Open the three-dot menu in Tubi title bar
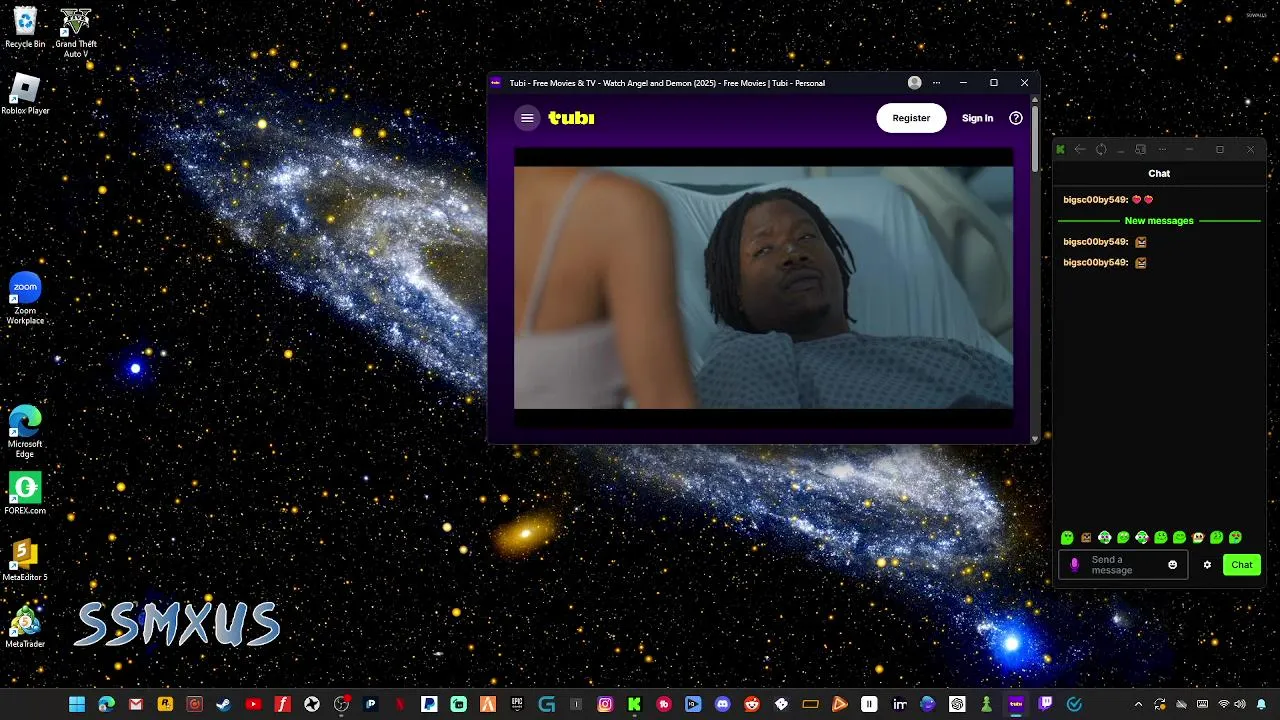The image size is (1280, 720). coord(937,83)
